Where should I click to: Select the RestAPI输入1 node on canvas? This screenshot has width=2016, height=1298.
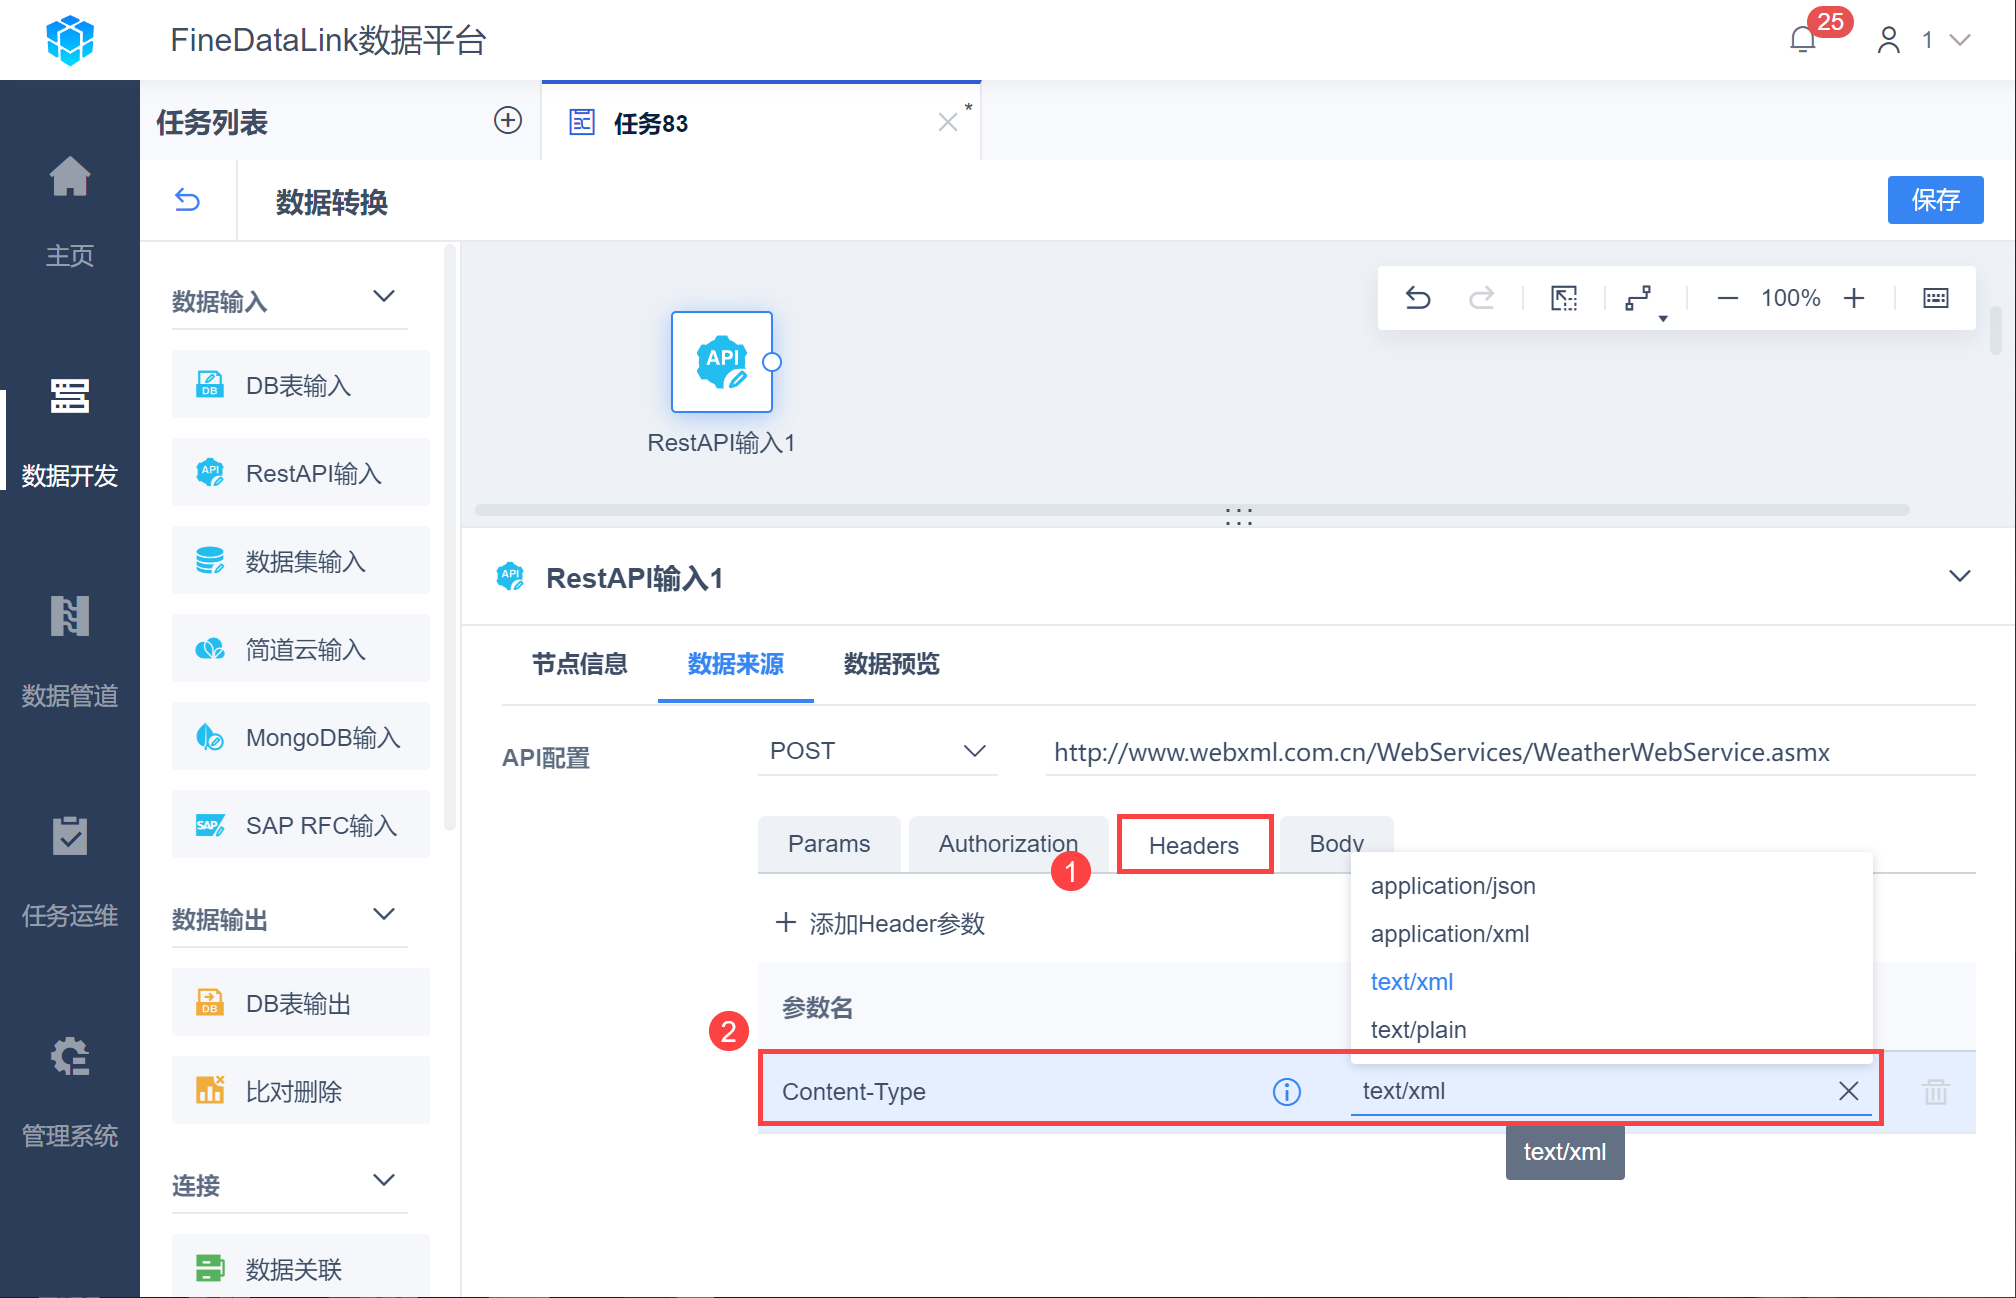tap(721, 362)
